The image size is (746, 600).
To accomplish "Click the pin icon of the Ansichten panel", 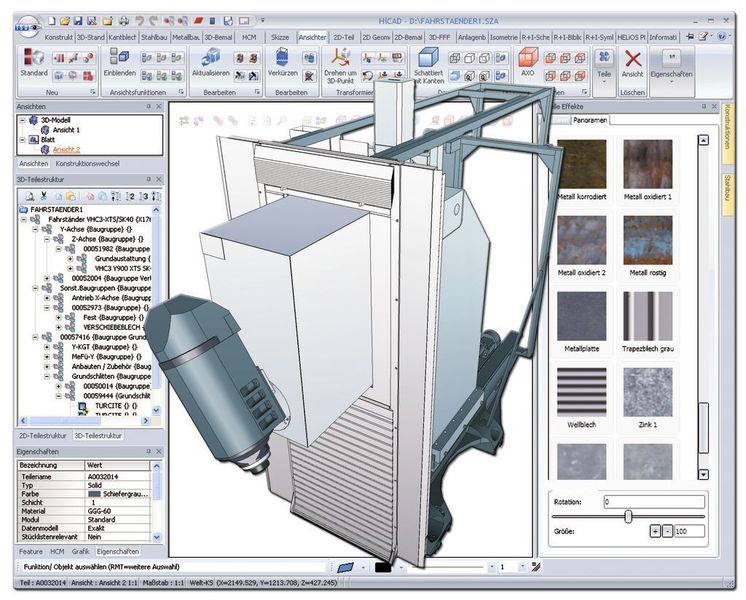I will tap(148, 107).
